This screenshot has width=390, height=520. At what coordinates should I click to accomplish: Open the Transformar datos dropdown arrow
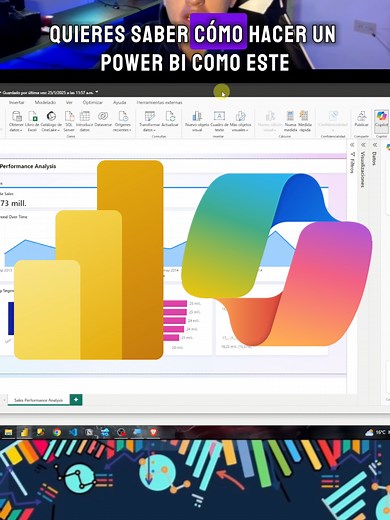(x=155, y=130)
